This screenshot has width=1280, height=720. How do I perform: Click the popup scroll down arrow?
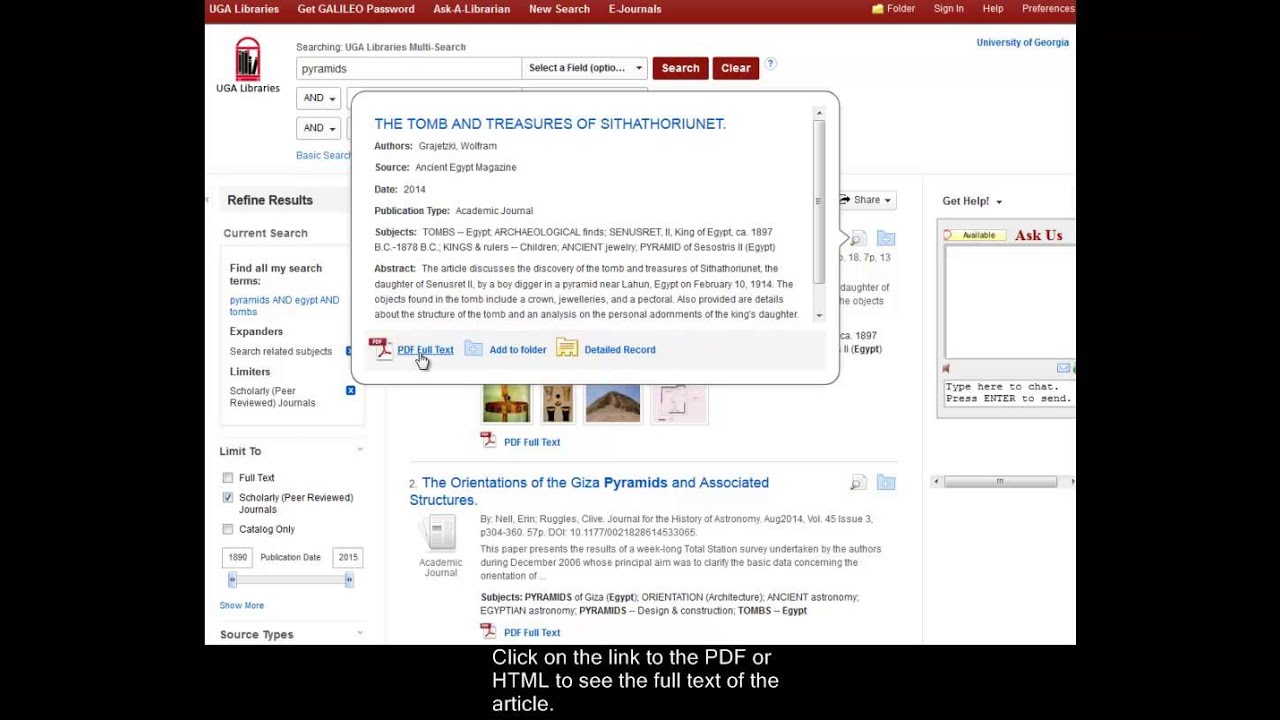[x=819, y=316]
